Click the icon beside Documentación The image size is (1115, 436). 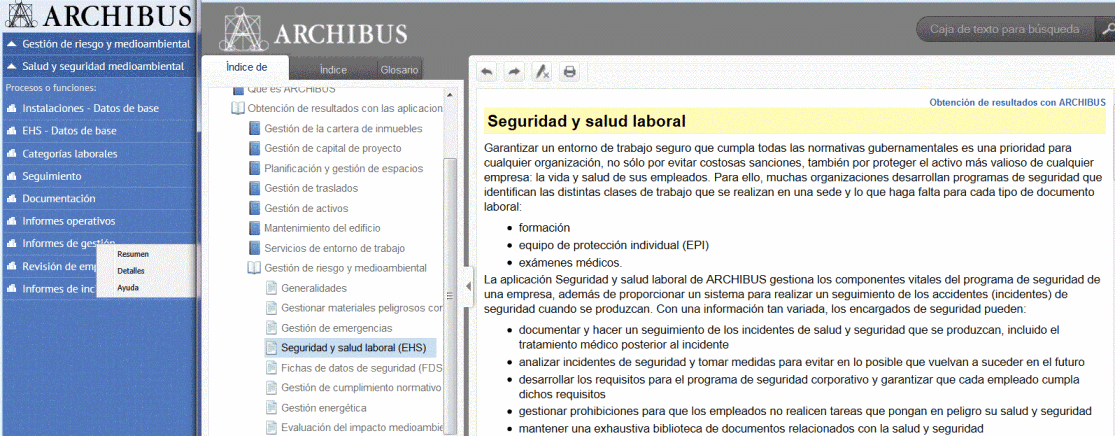tap(11, 199)
